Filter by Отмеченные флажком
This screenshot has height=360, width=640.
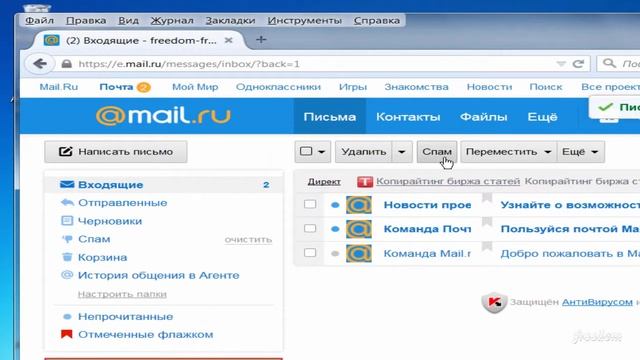click(145, 334)
